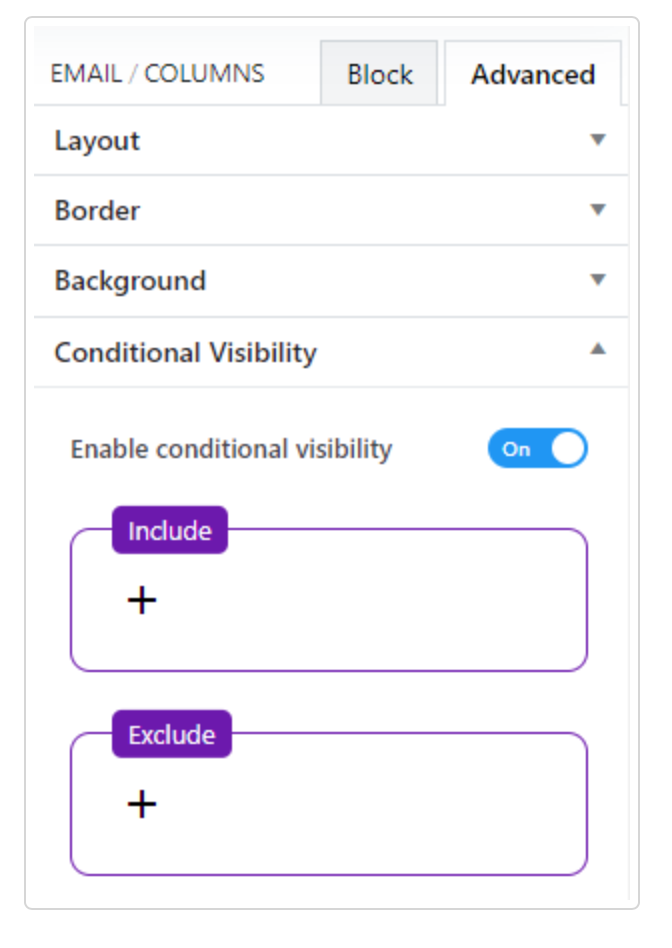Screen dimensions: 672x948
Task: Open the Background section heading
Action: (130, 281)
